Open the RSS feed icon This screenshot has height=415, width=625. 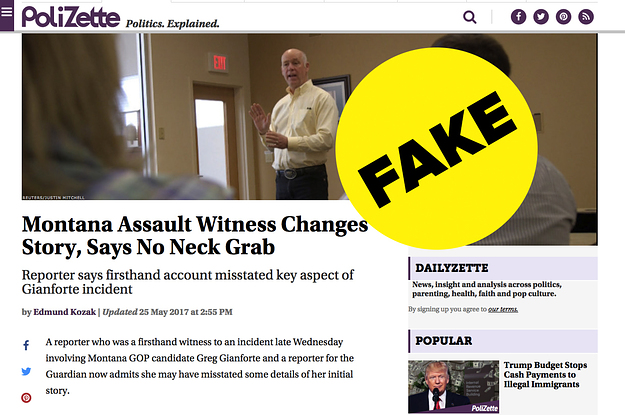coord(586,17)
